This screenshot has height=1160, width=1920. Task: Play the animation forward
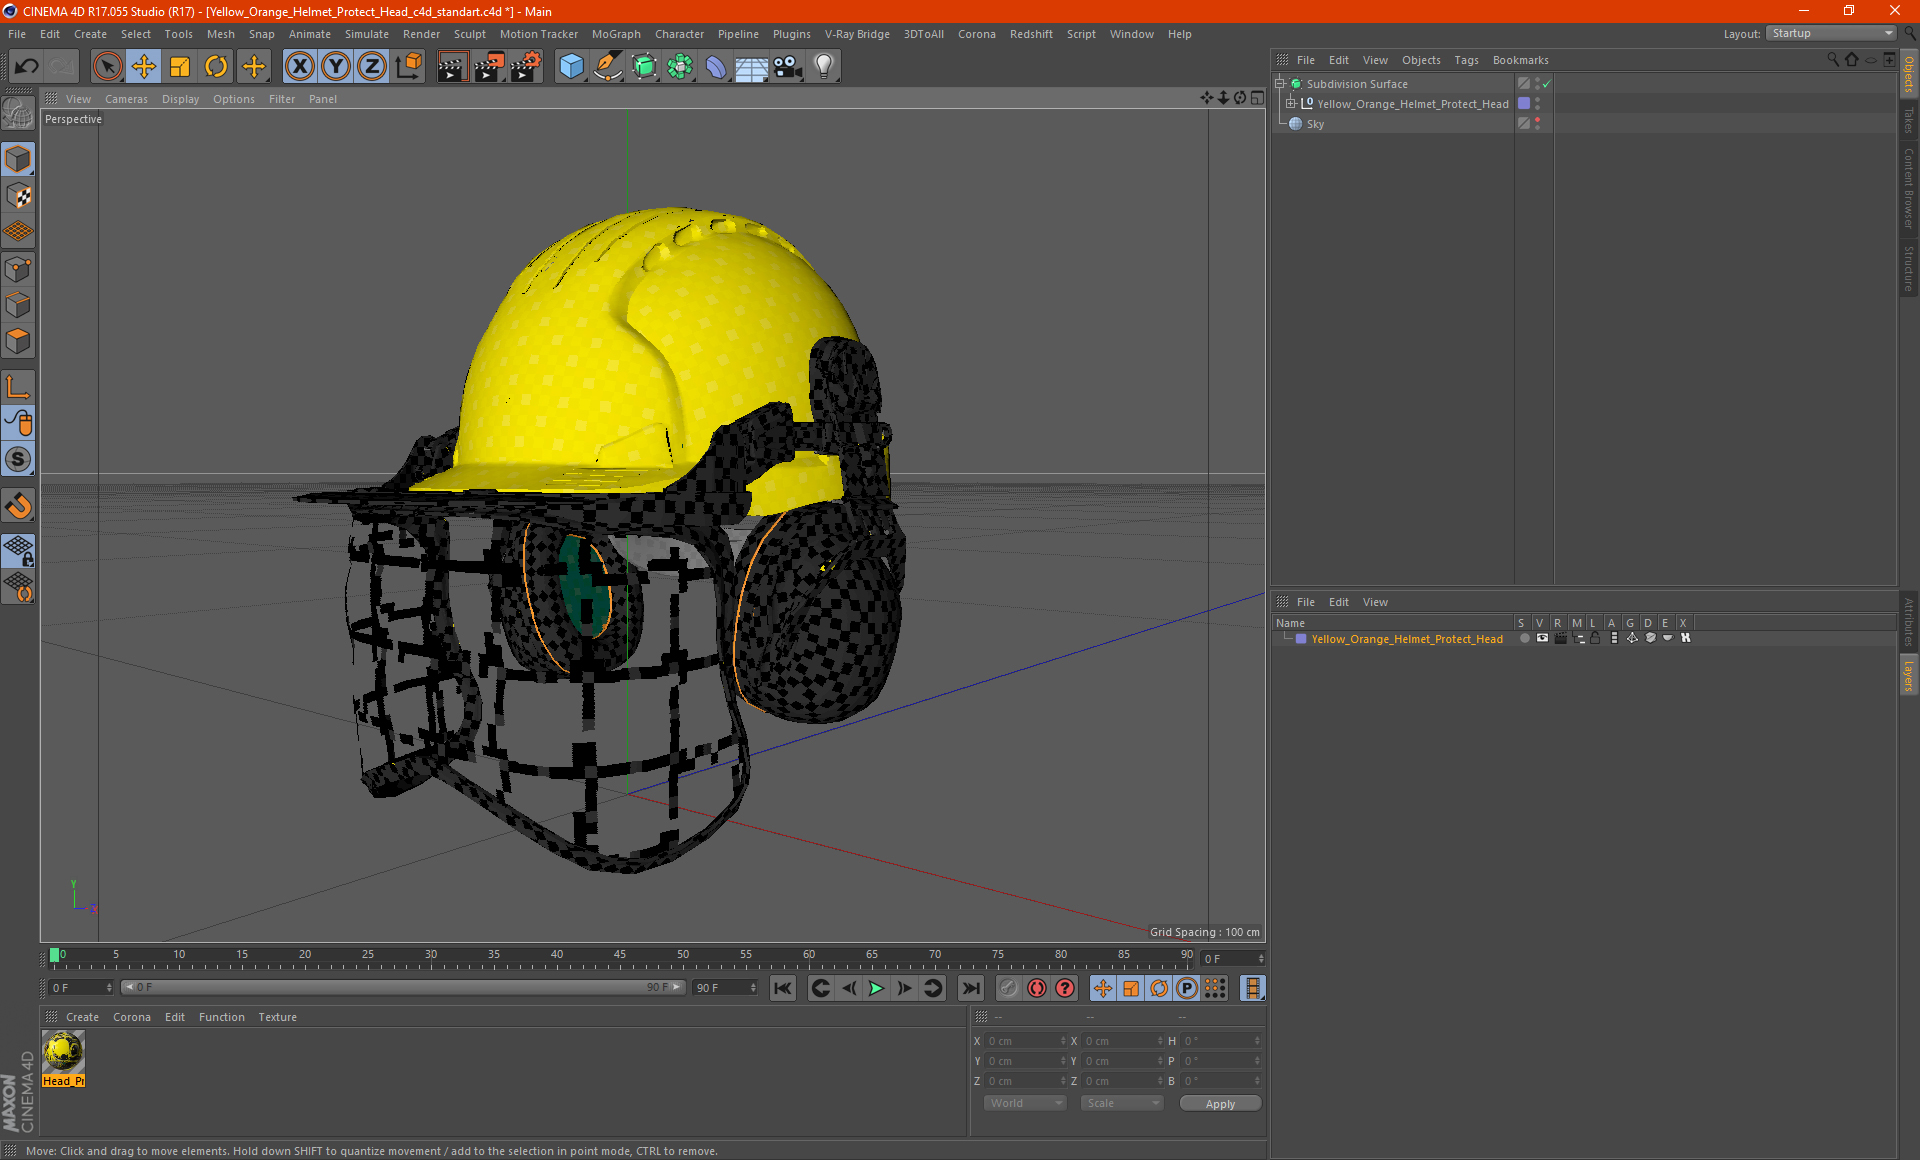pyautogui.click(x=876, y=989)
